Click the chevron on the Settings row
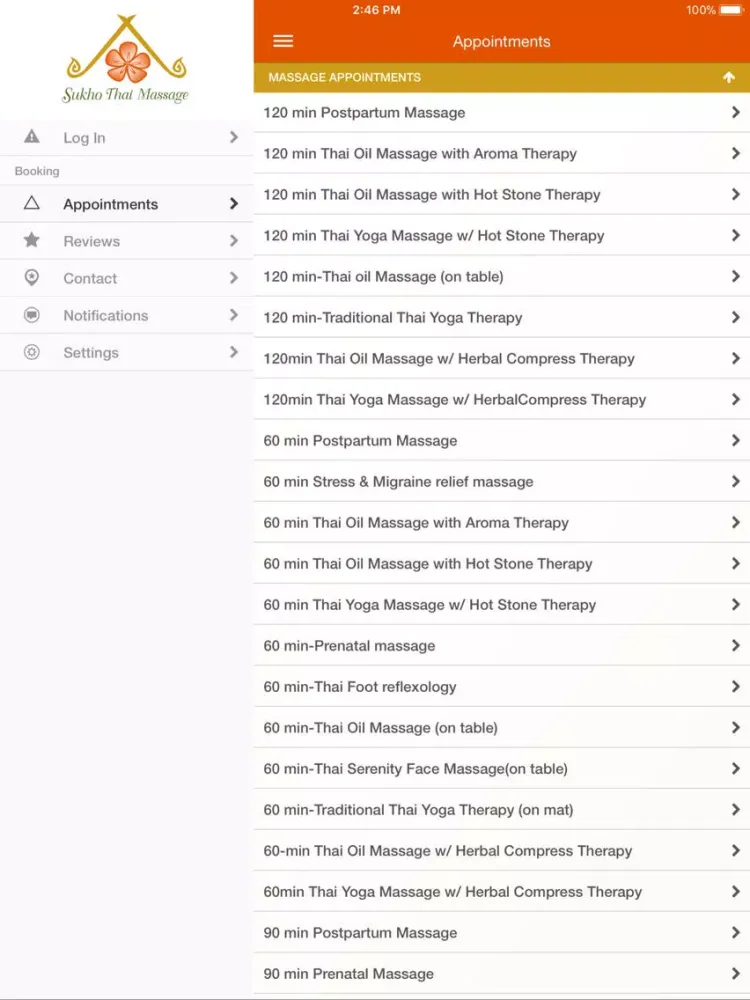 point(234,351)
